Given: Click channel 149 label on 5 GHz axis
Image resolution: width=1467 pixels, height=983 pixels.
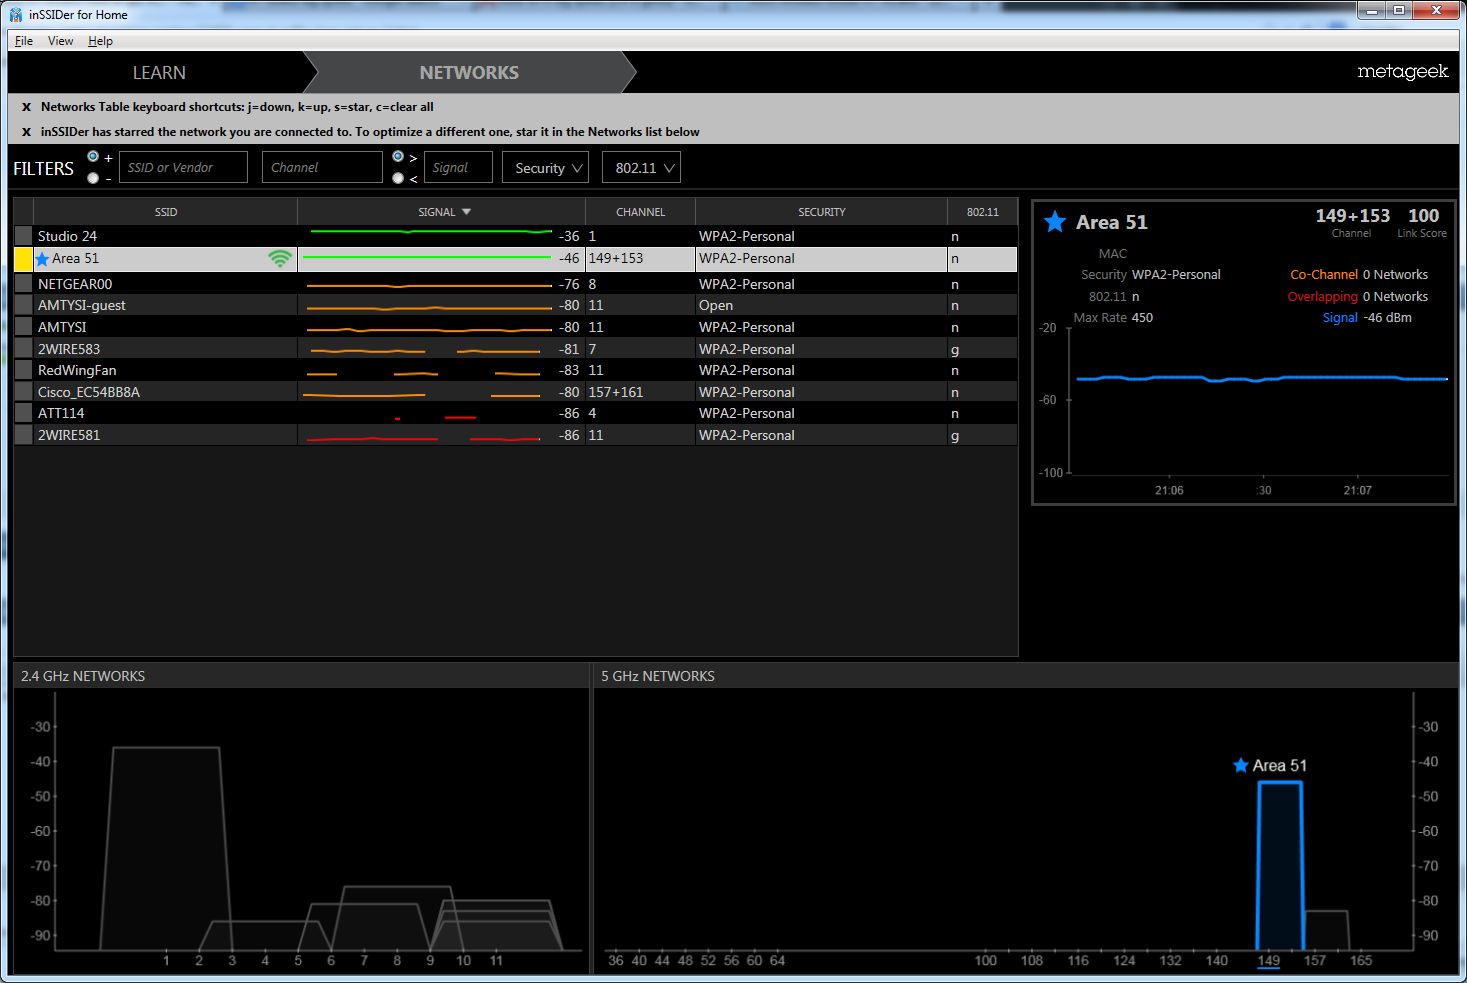Looking at the screenshot, I should point(1269,960).
